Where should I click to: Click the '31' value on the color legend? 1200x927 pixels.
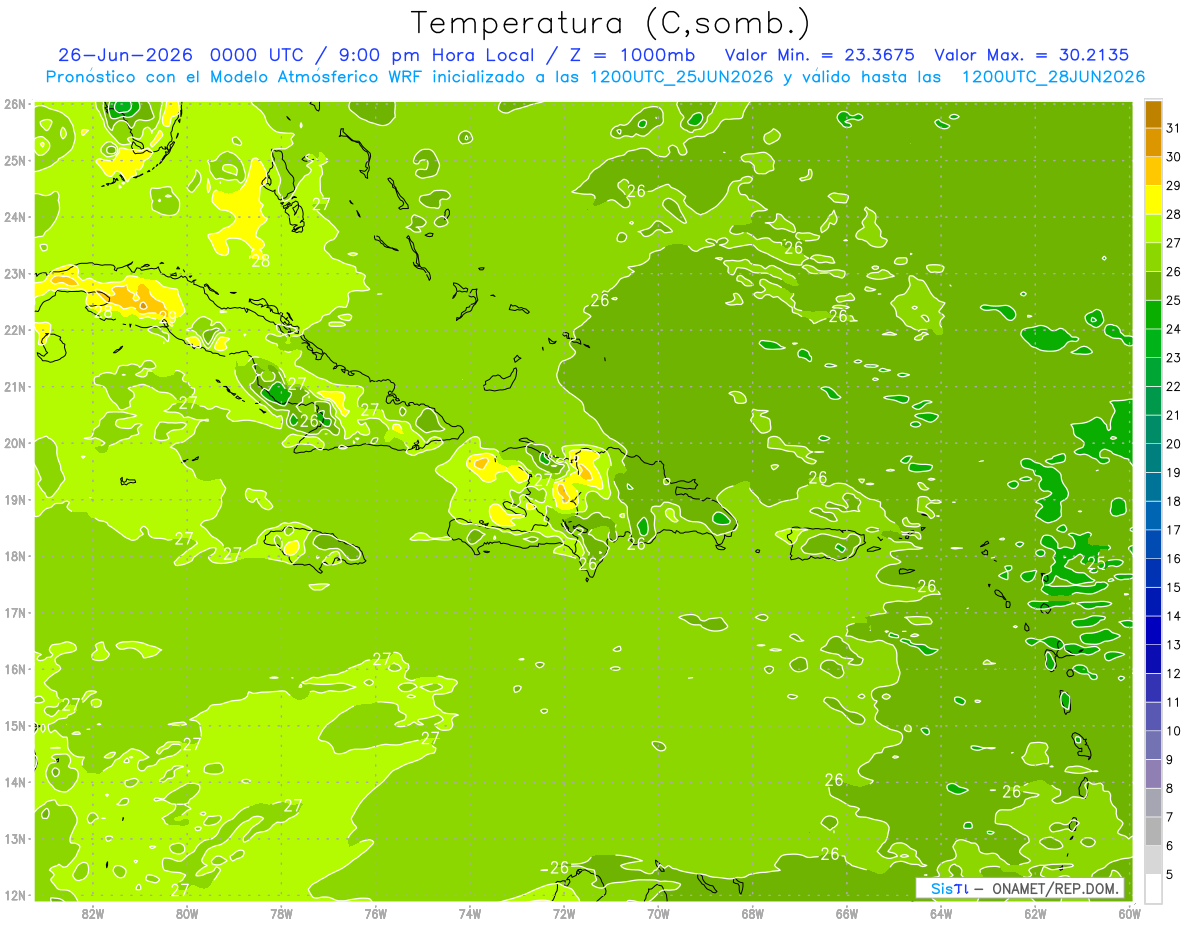(x=1173, y=129)
